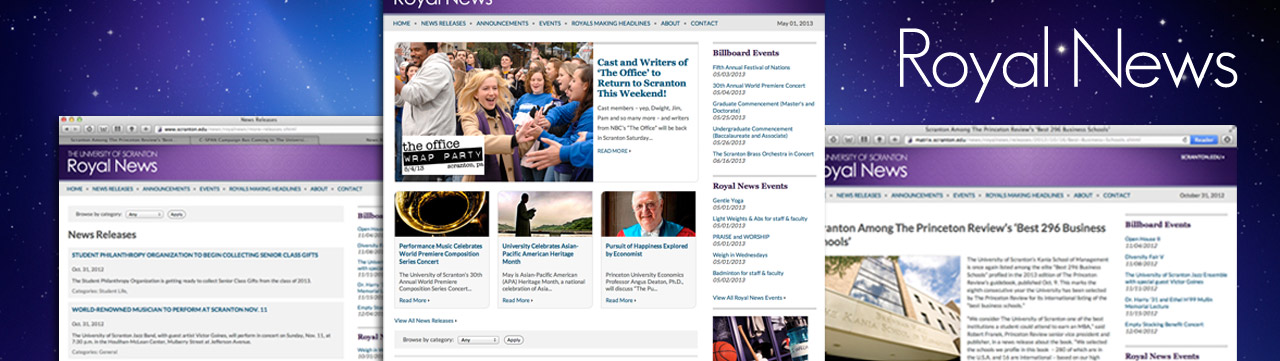Click READ MORE under The Office story
1280x361 pixels.
[614, 150]
